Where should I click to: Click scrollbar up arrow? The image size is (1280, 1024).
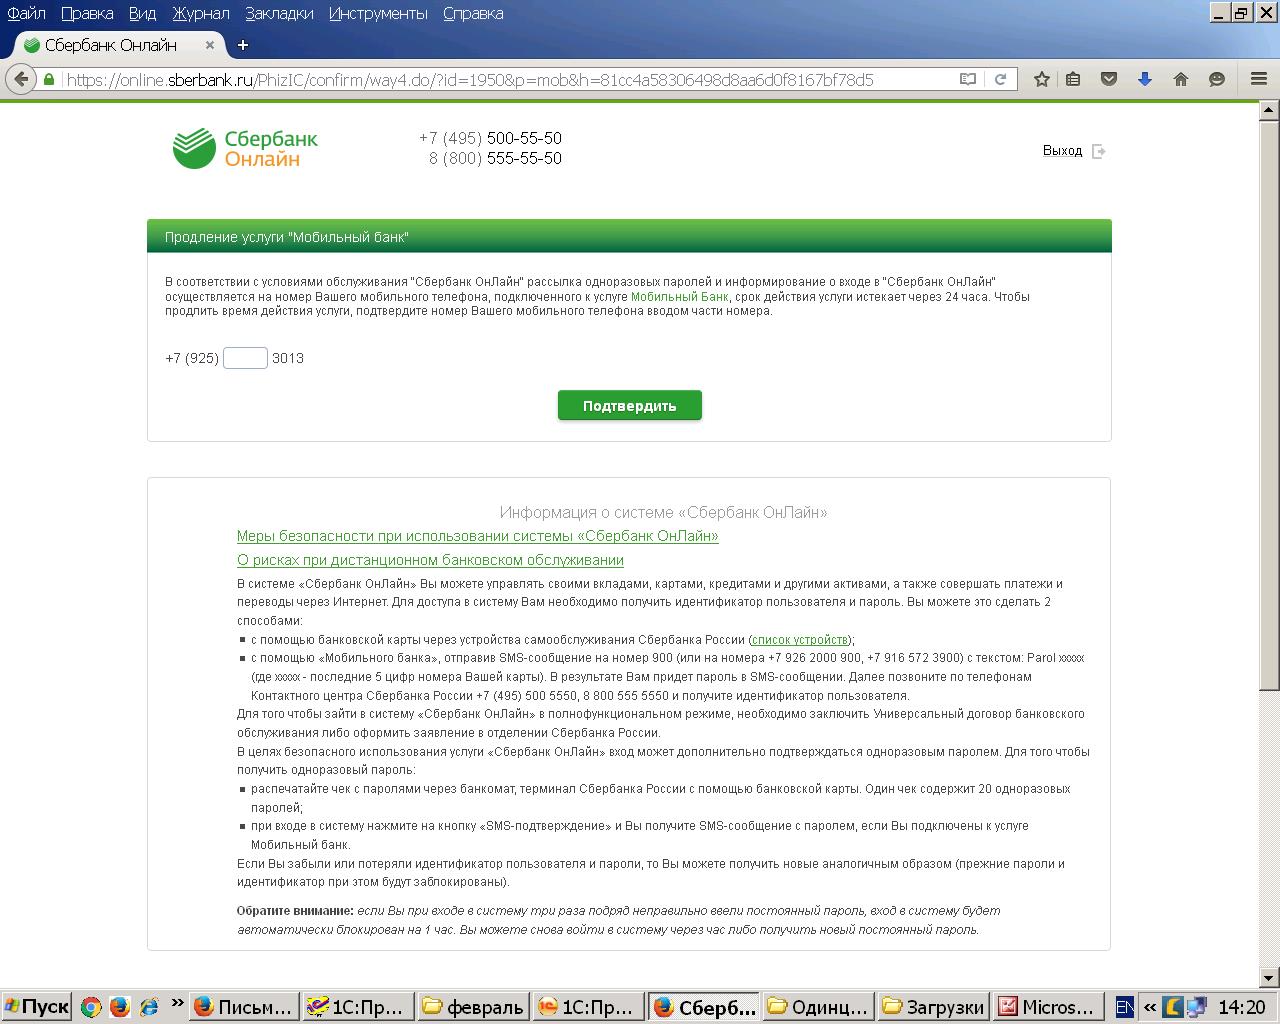point(1269,110)
